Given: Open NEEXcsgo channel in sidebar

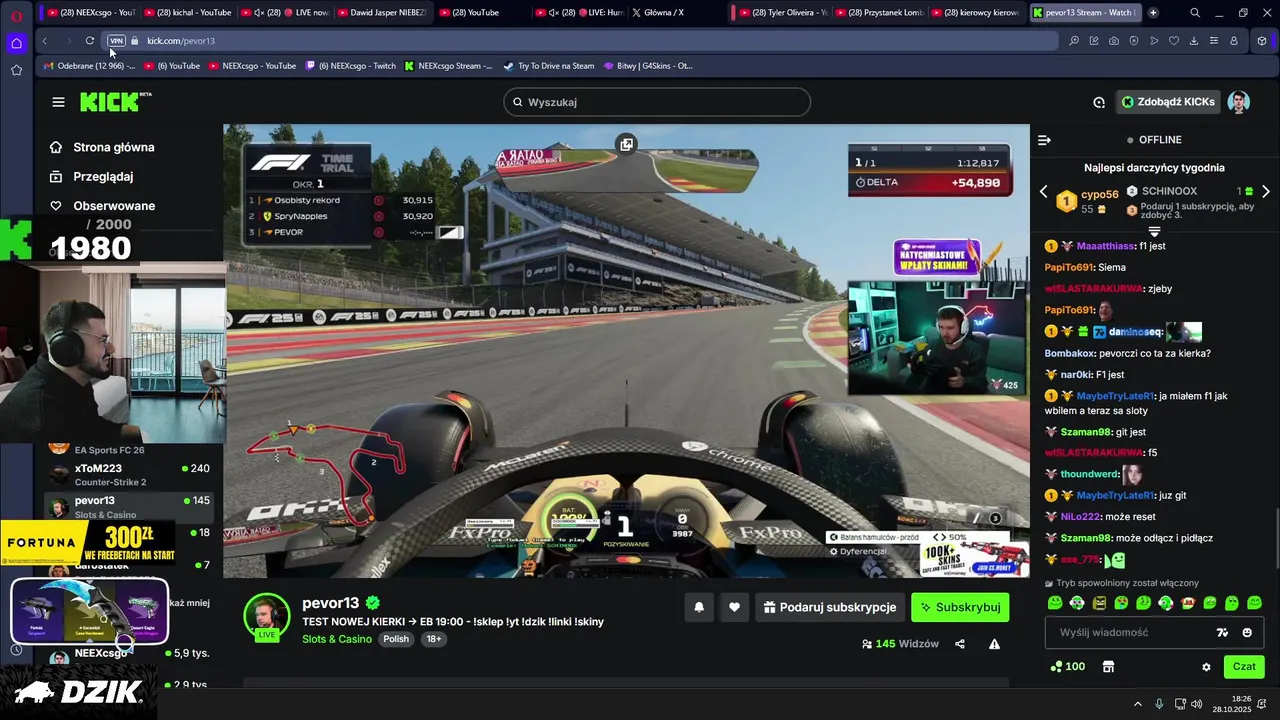Looking at the screenshot, I should (130, 654).
